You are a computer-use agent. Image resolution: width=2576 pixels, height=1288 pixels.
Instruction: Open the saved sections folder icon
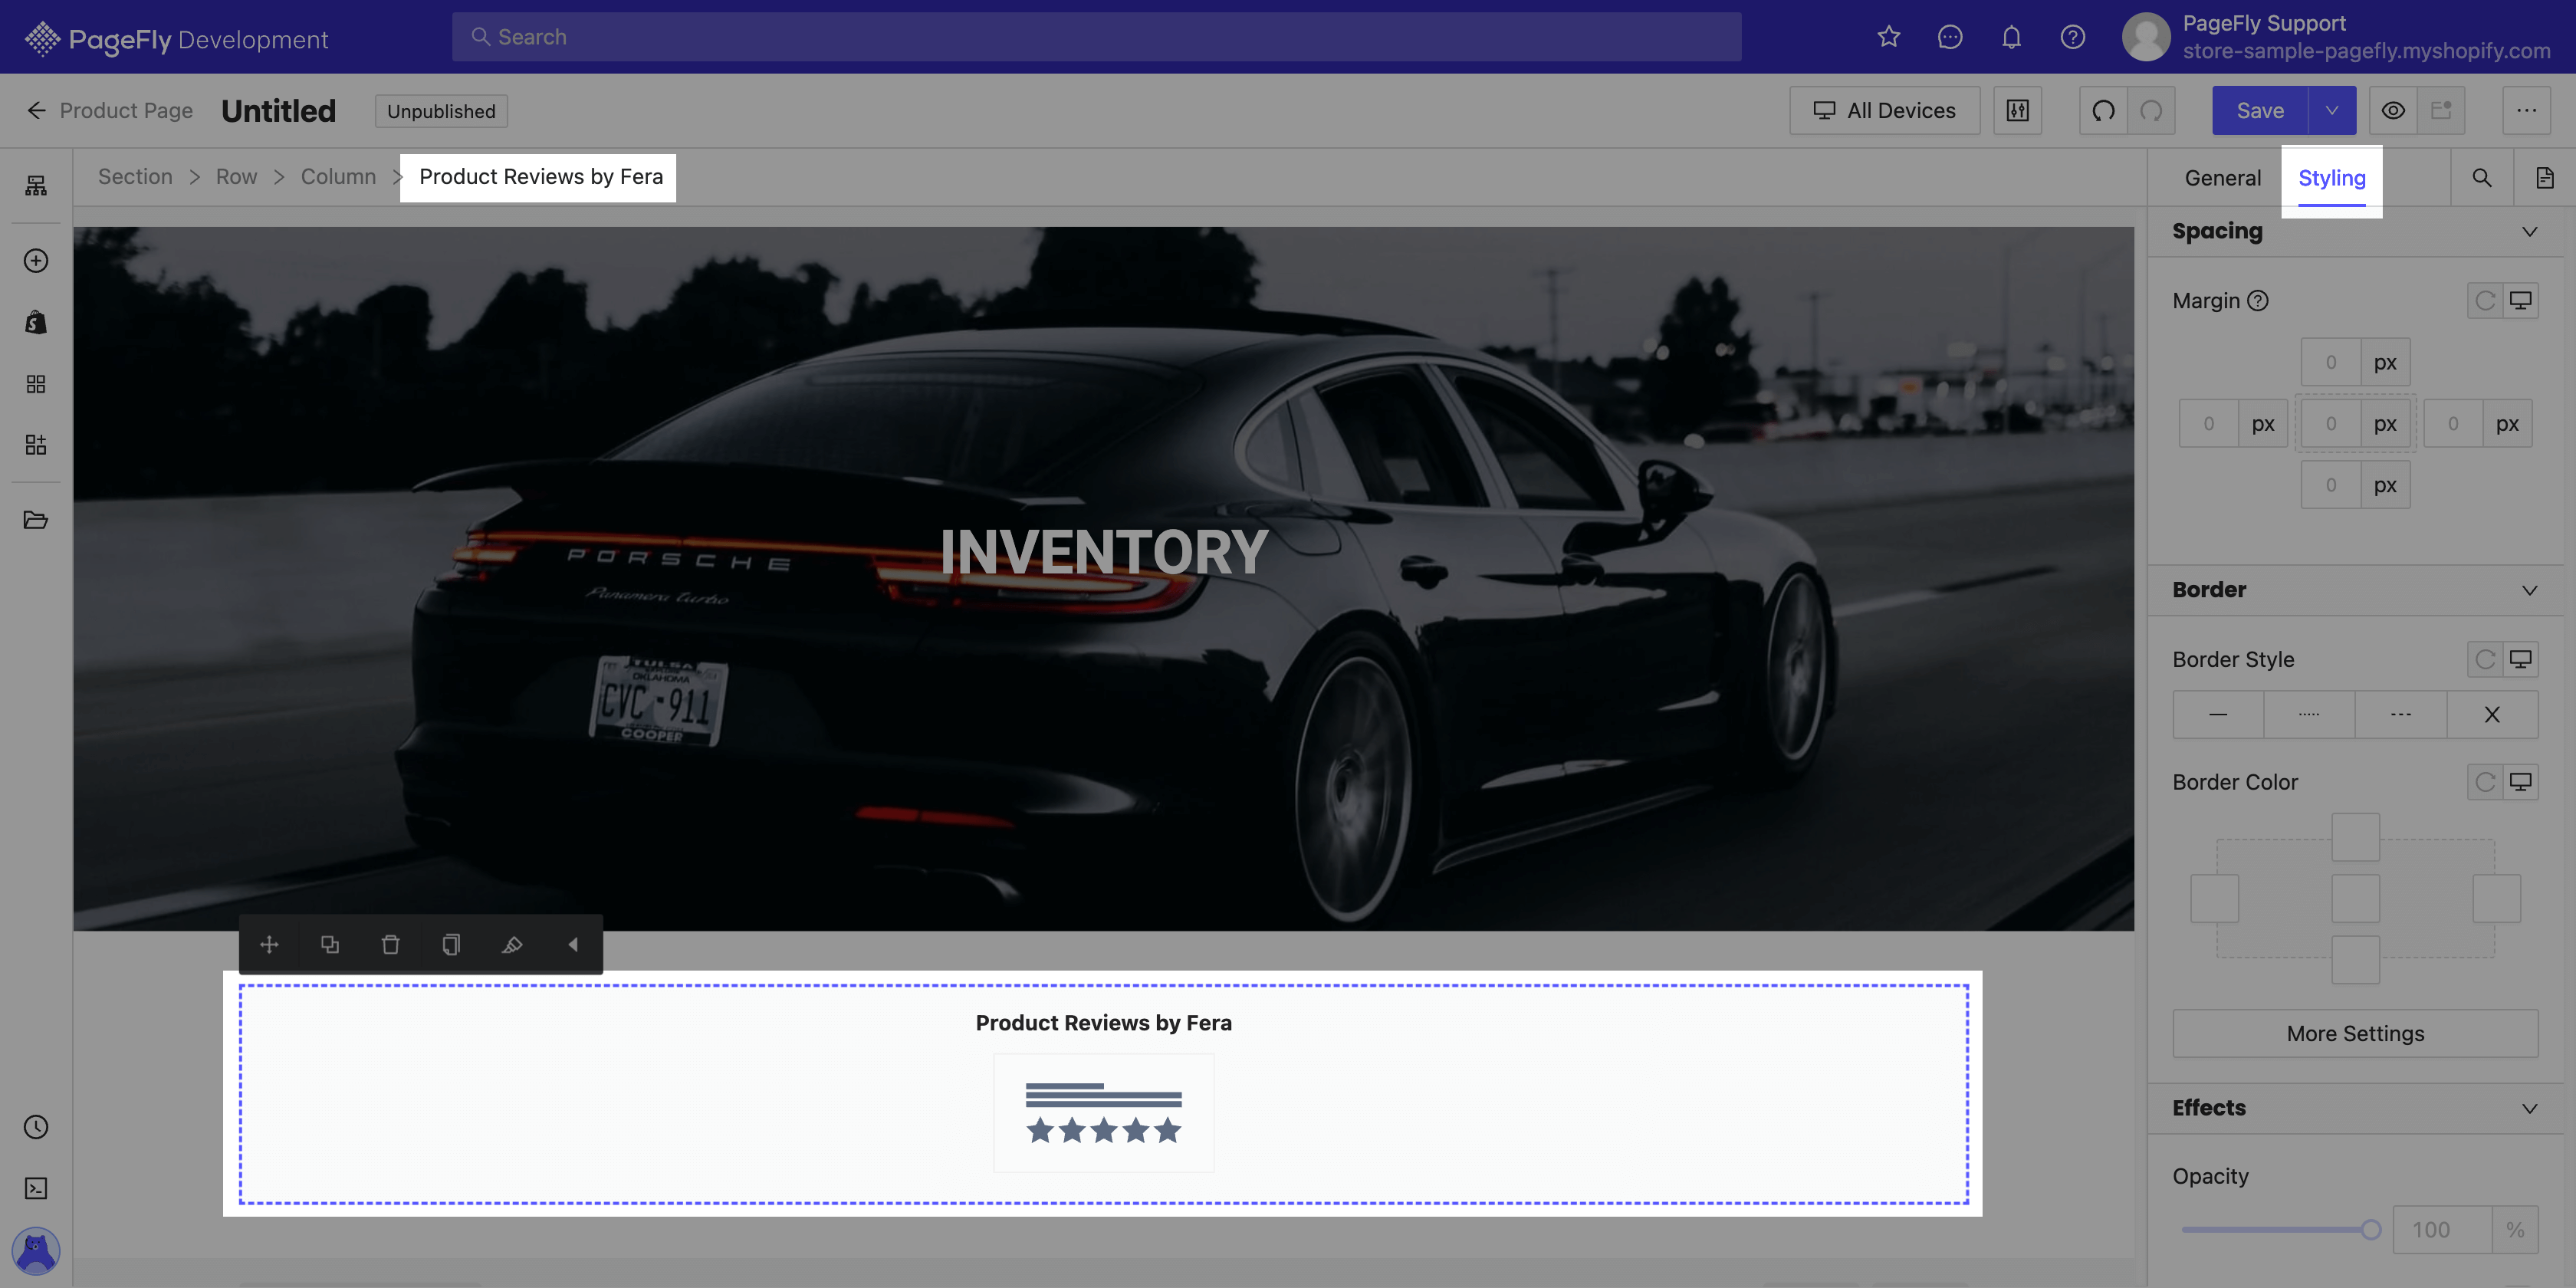click(x=36, y=520)
